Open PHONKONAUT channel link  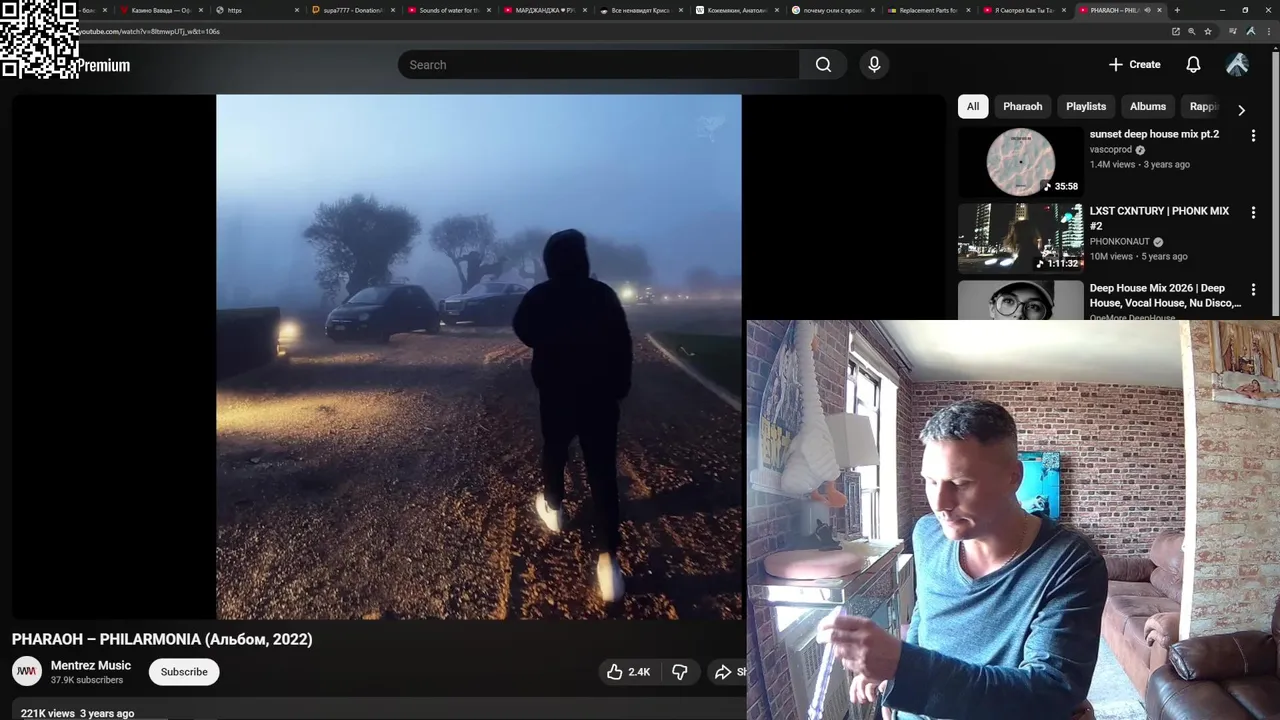(1120, 242)
